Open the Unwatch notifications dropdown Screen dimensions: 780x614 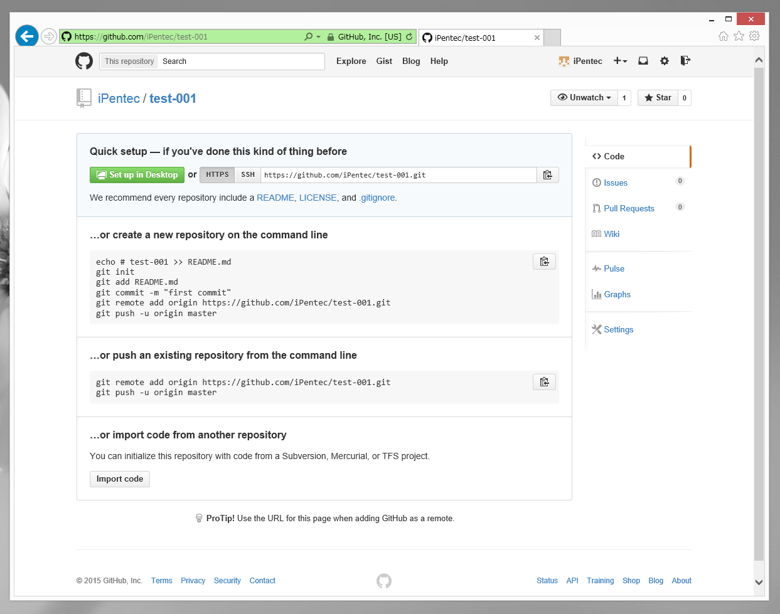click(x=584, y=98)
